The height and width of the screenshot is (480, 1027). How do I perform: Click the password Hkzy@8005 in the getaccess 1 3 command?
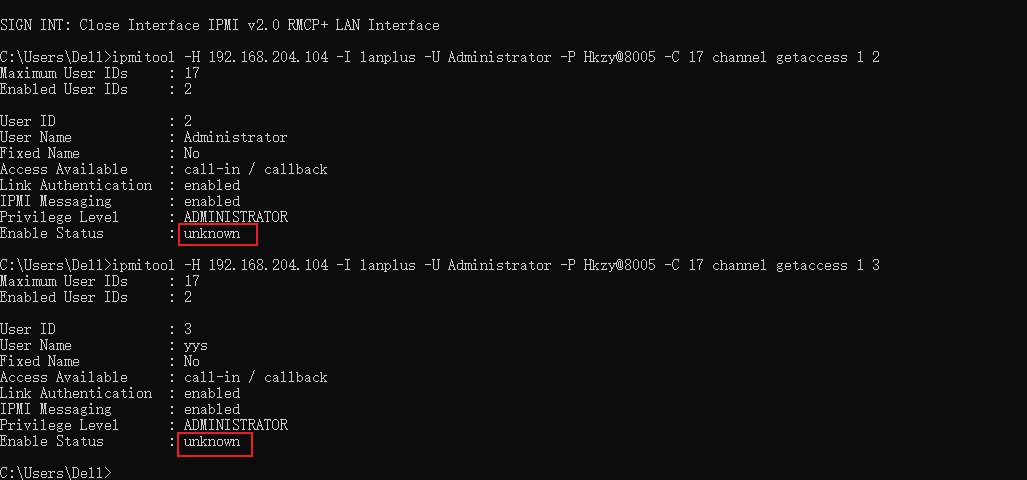[619, 265]
